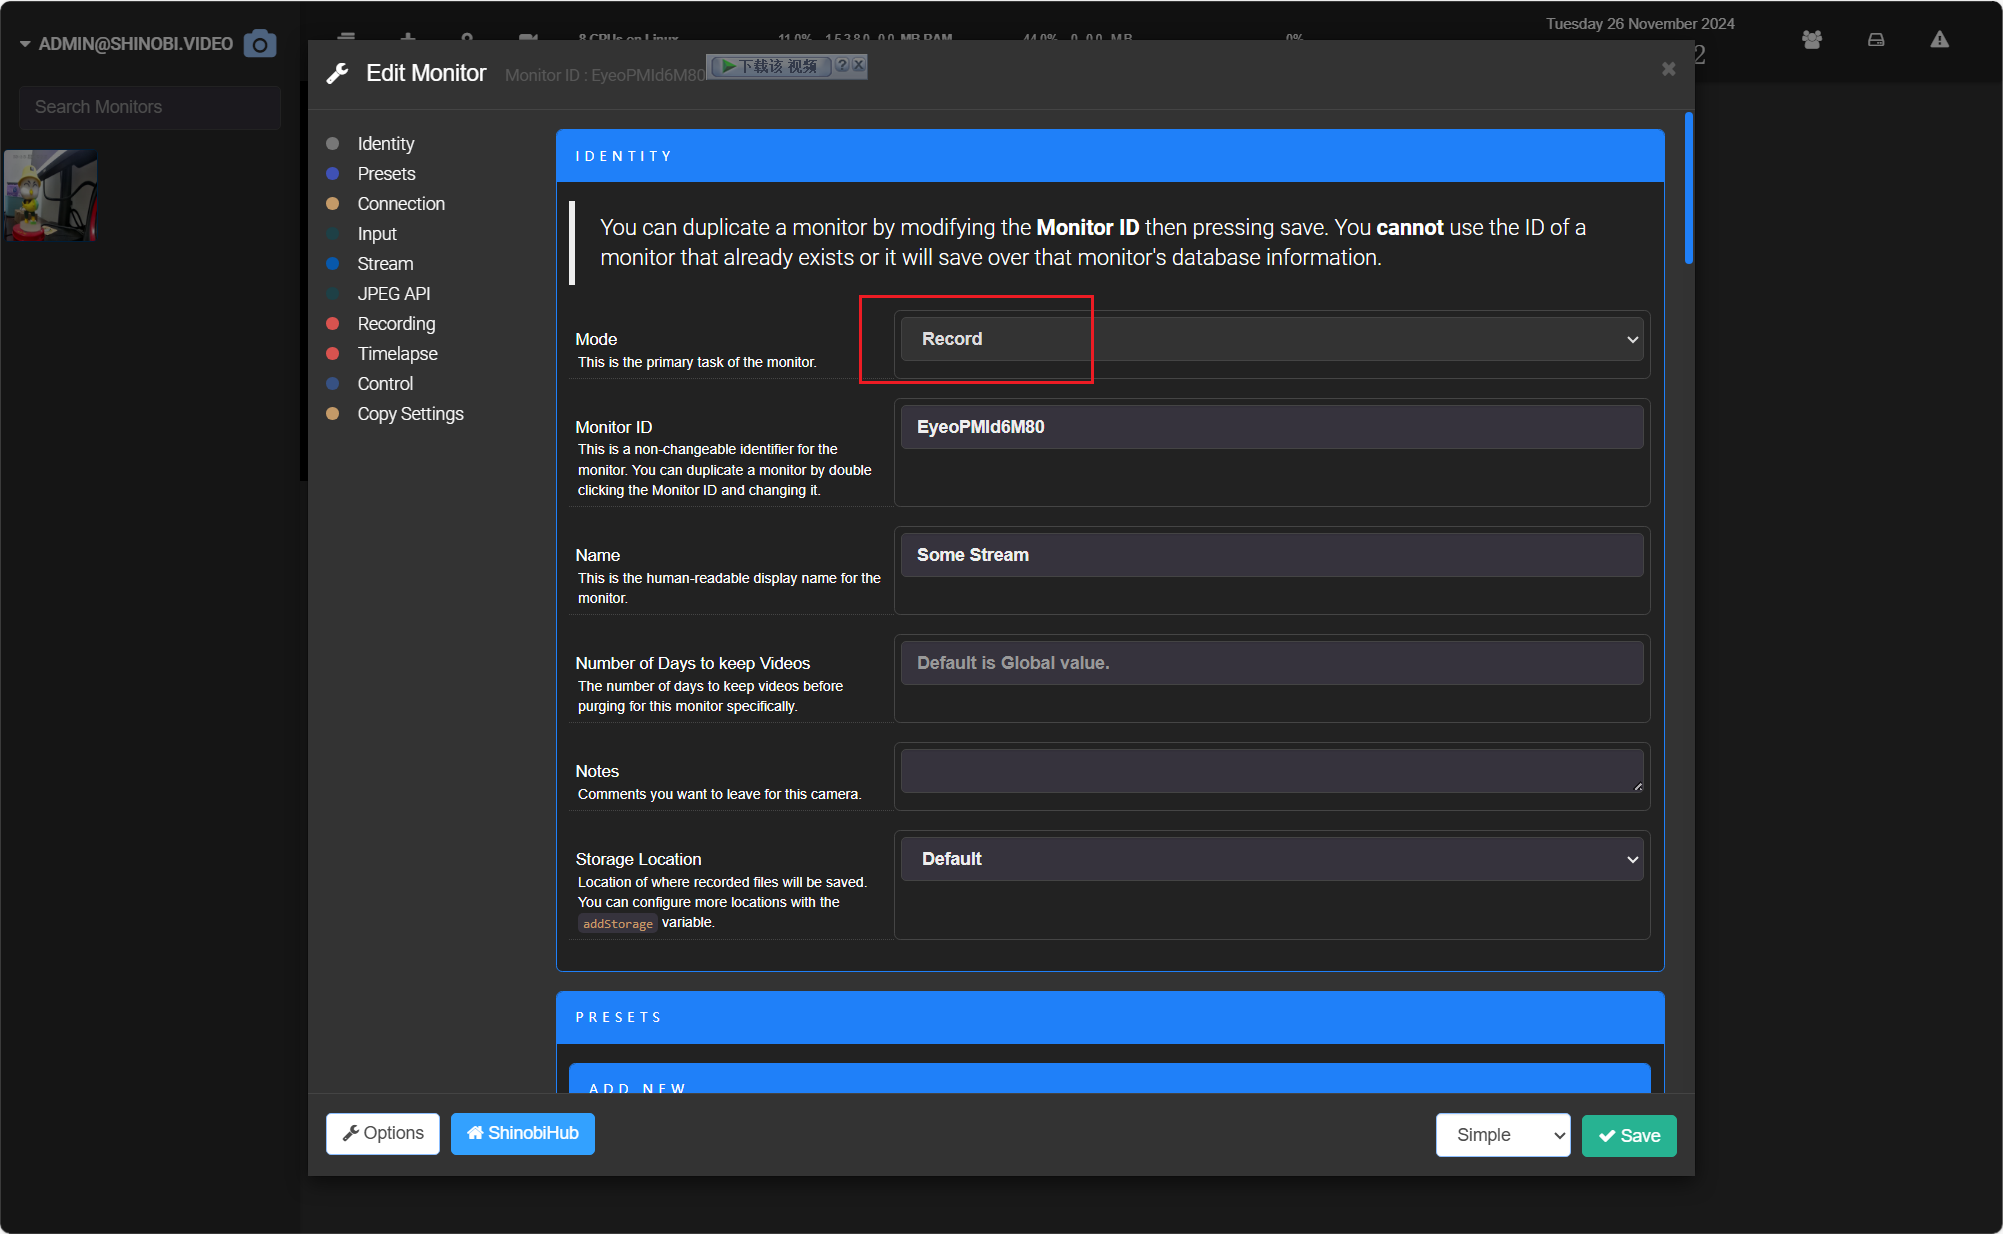2003x1234 pixels.
Task: Open the Simple view mode dropdown
Action: [1502, 1135]
